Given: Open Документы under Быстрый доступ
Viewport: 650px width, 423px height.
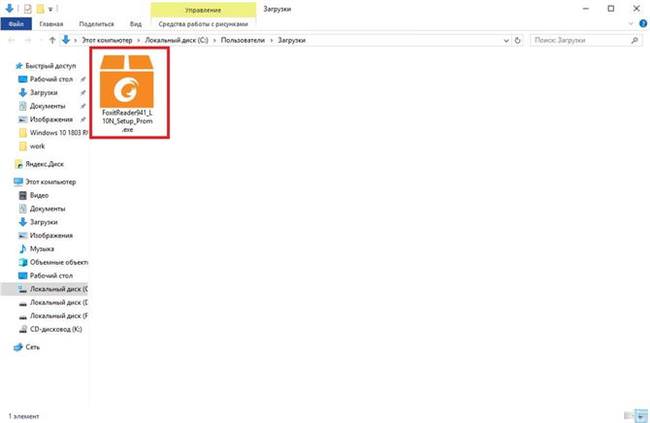Looking at the screenshot, I should coord(47,106).
